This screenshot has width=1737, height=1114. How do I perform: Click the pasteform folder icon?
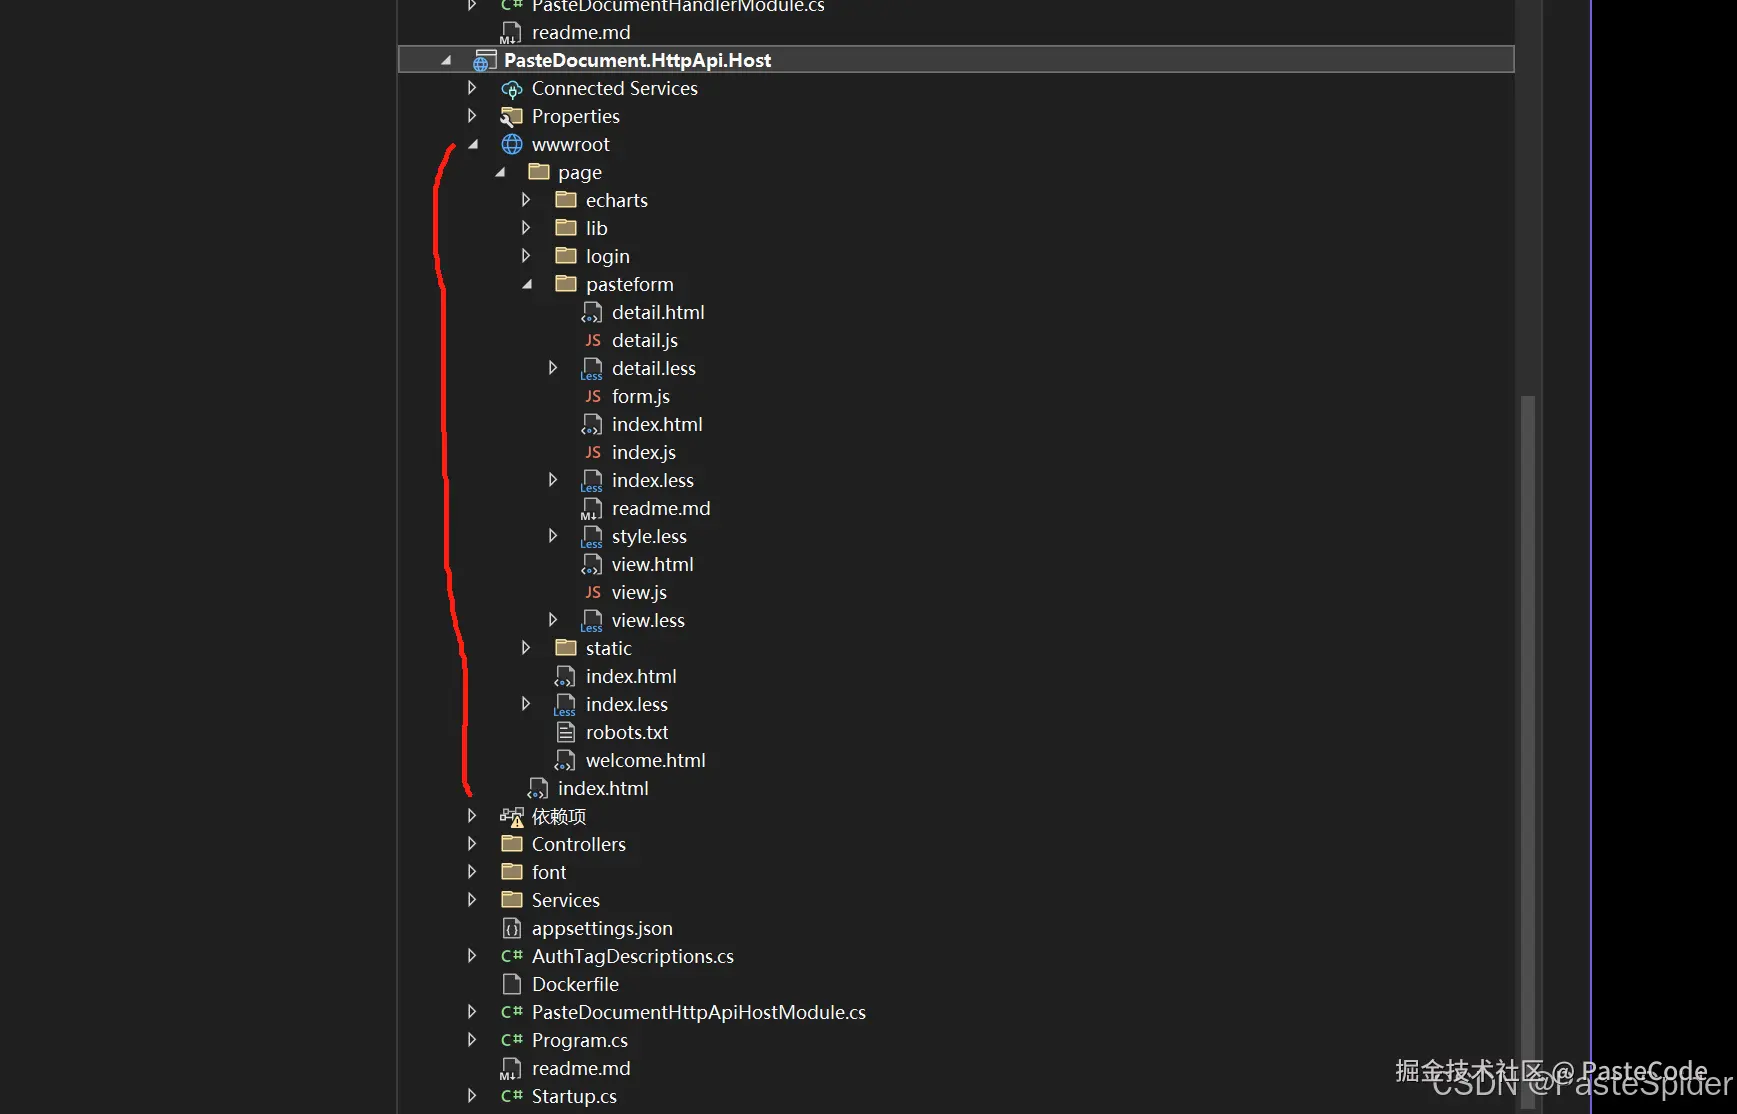566,284
